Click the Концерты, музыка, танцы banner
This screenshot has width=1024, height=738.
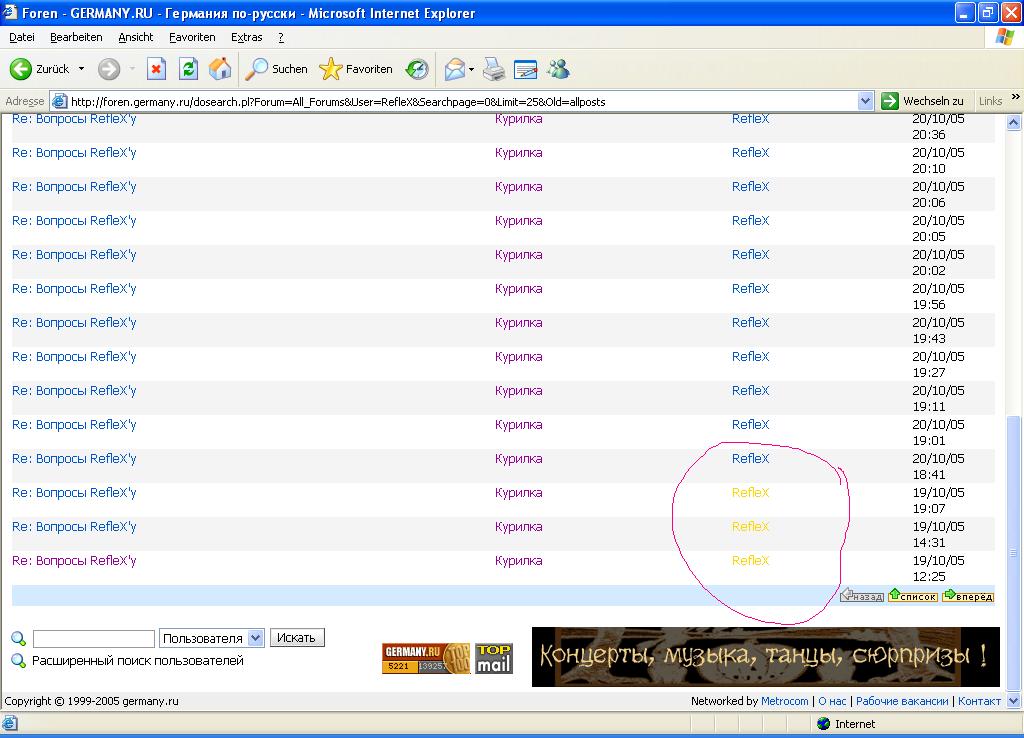[765, 657]
